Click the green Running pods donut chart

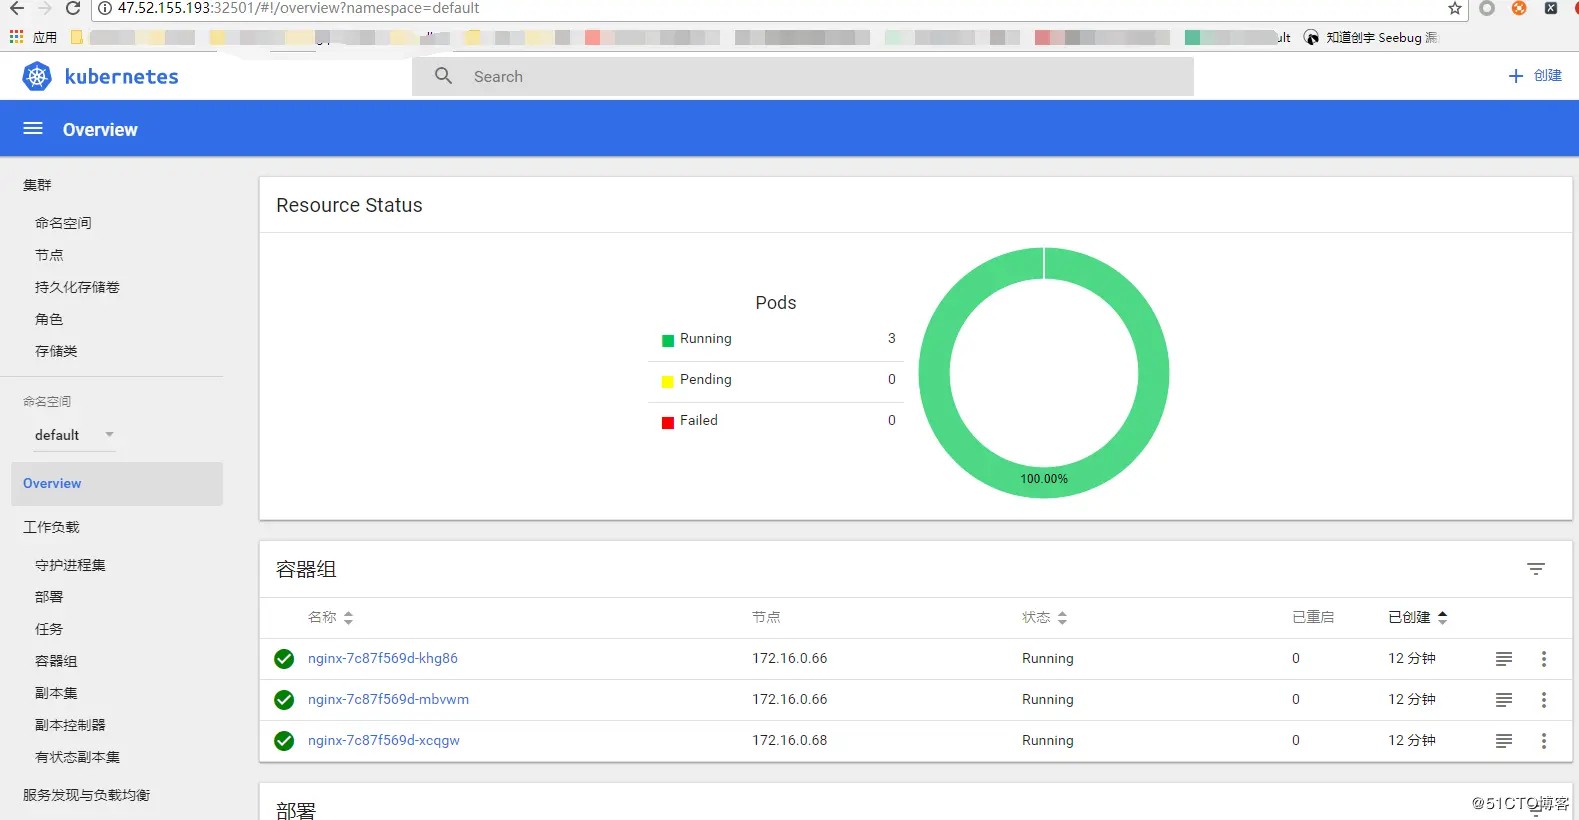pyautogui.click(x=1044, y=373)
